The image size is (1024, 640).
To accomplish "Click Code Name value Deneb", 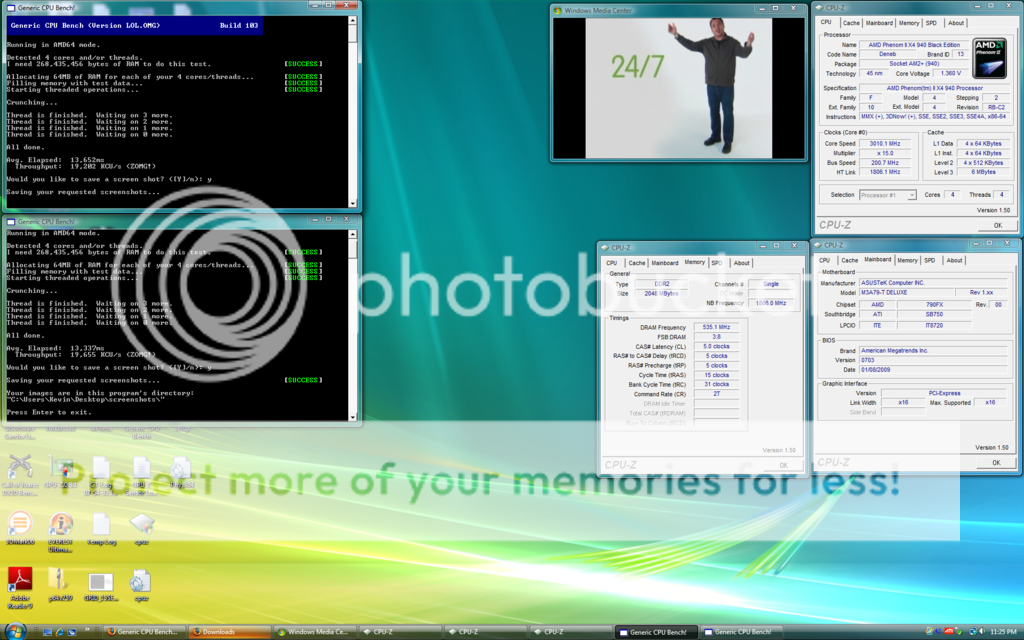I will coord(888,54).
